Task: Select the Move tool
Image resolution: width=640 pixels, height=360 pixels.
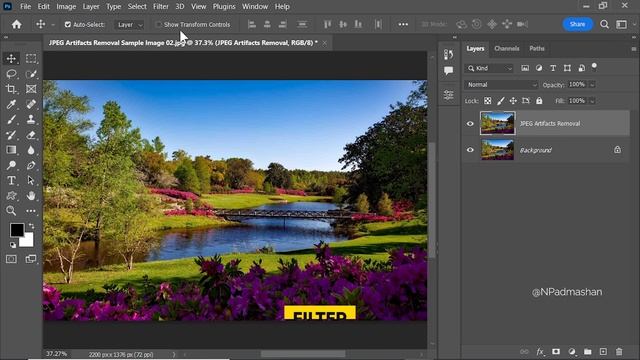Action: click(x=11, y=58)
